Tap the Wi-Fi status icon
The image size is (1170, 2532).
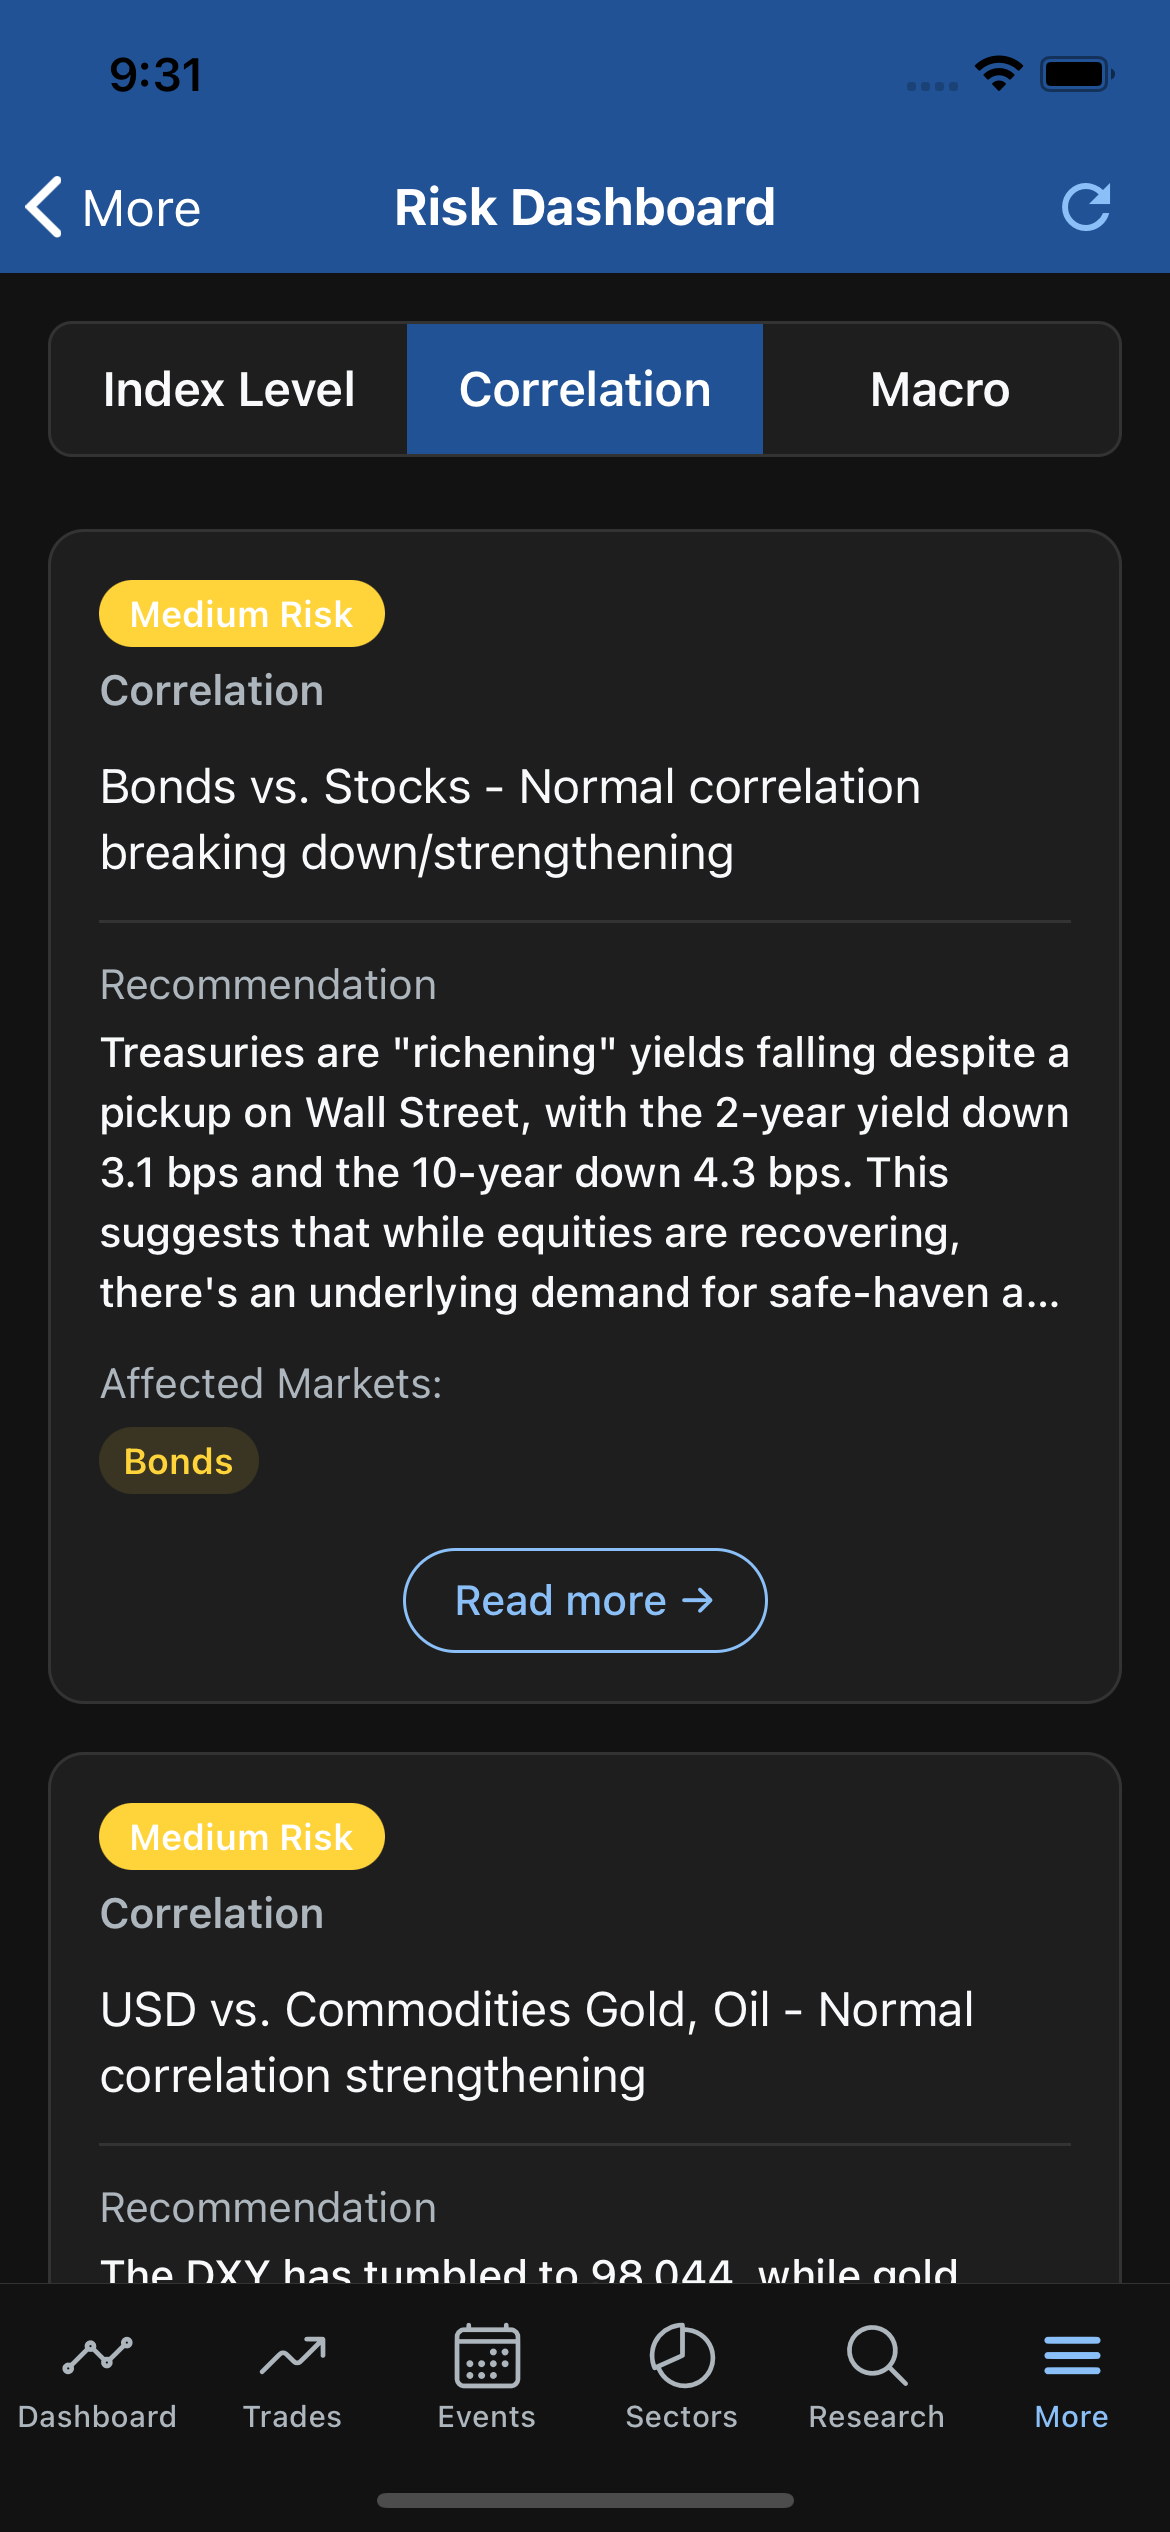998,74
